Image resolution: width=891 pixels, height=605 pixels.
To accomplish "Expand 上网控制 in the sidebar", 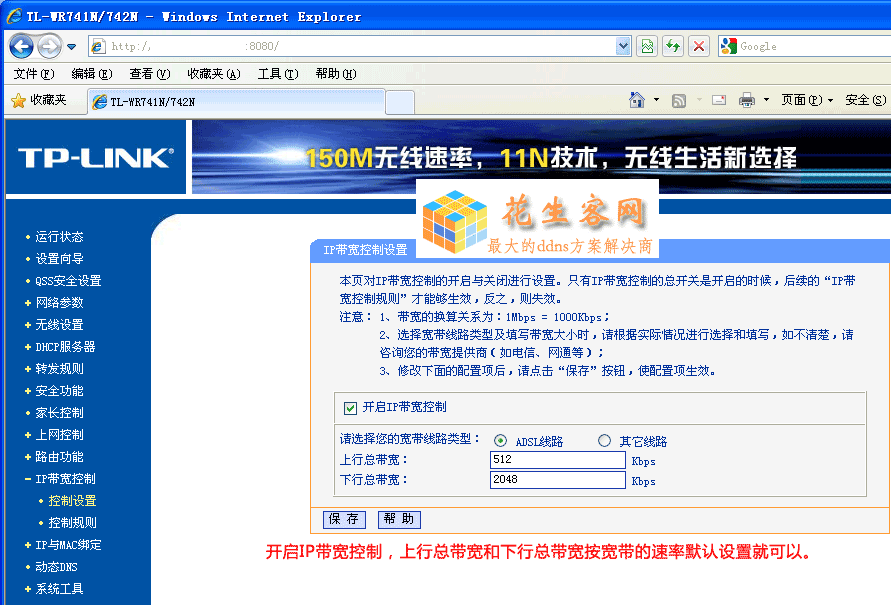I will pyautogui.click(x=59, y=435).
